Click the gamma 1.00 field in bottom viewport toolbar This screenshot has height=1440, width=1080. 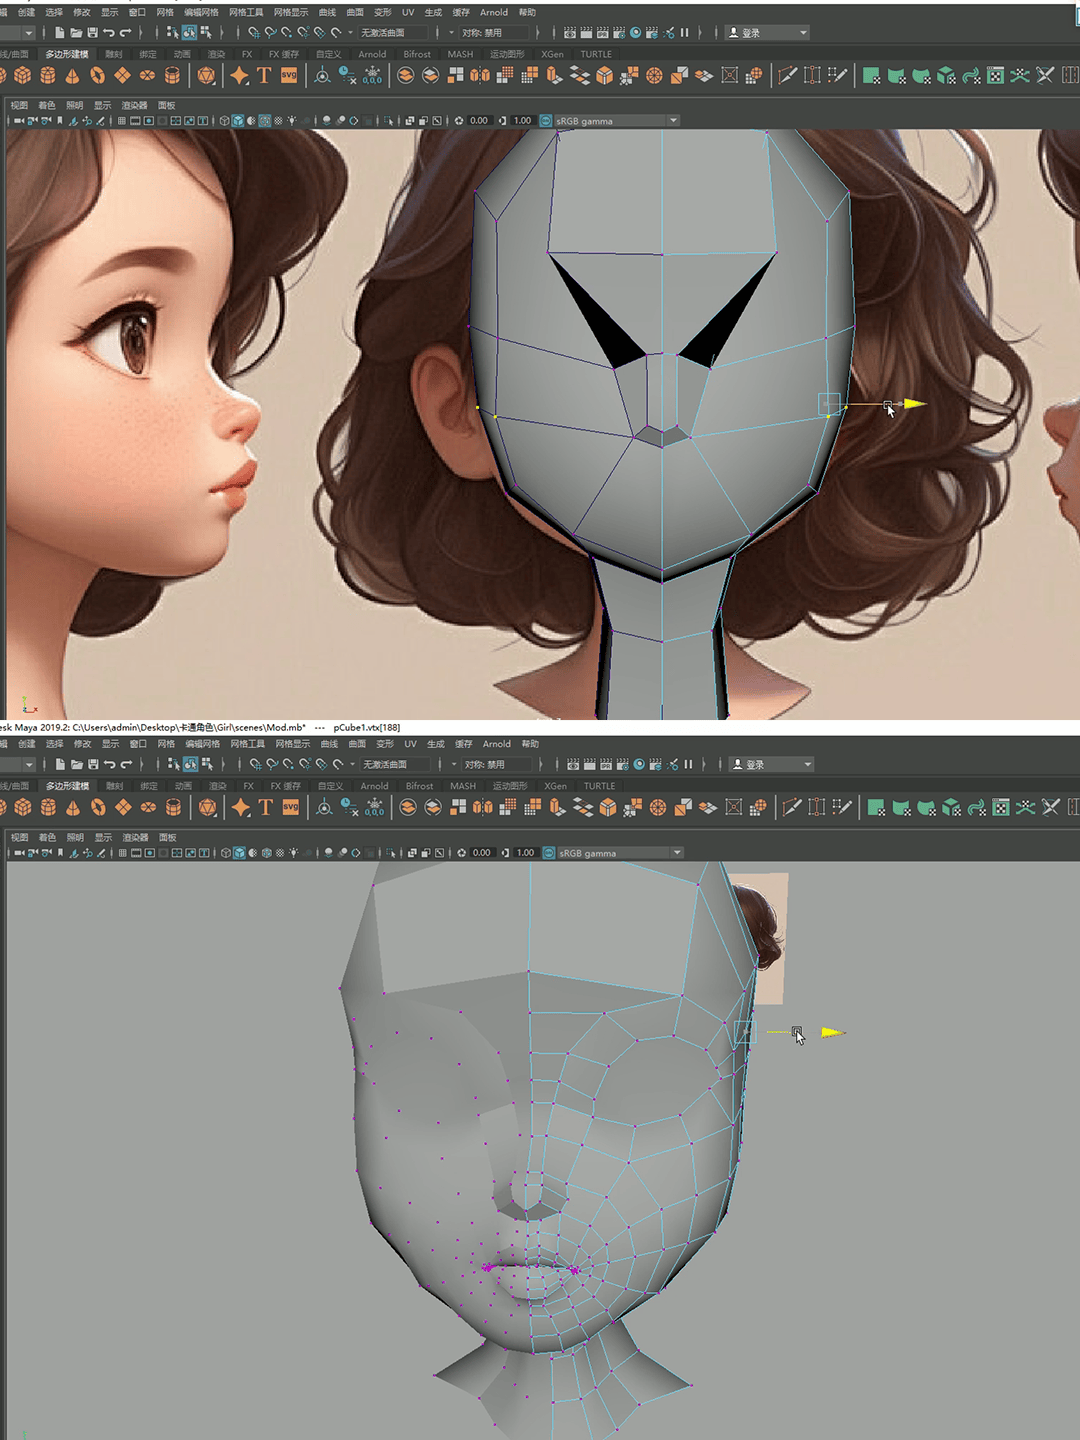point(525,853)
